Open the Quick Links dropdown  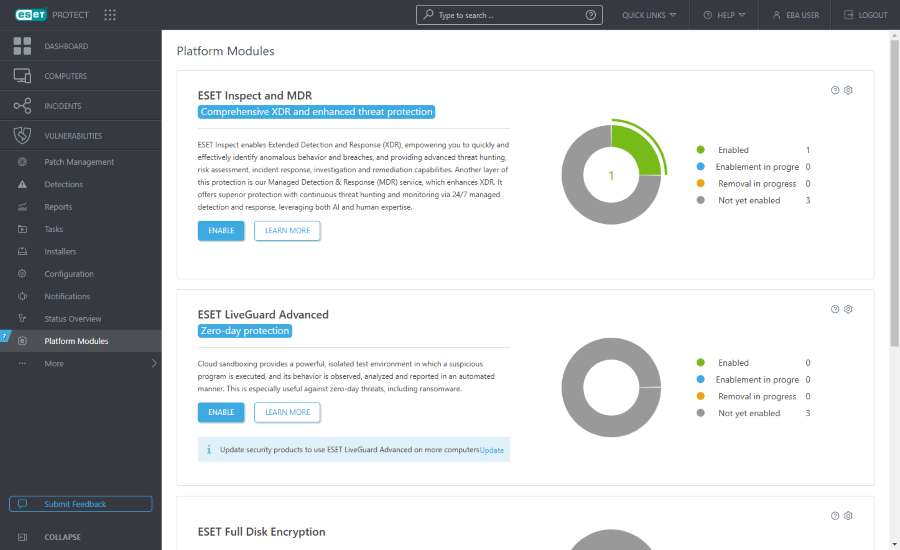click(649, 15)
